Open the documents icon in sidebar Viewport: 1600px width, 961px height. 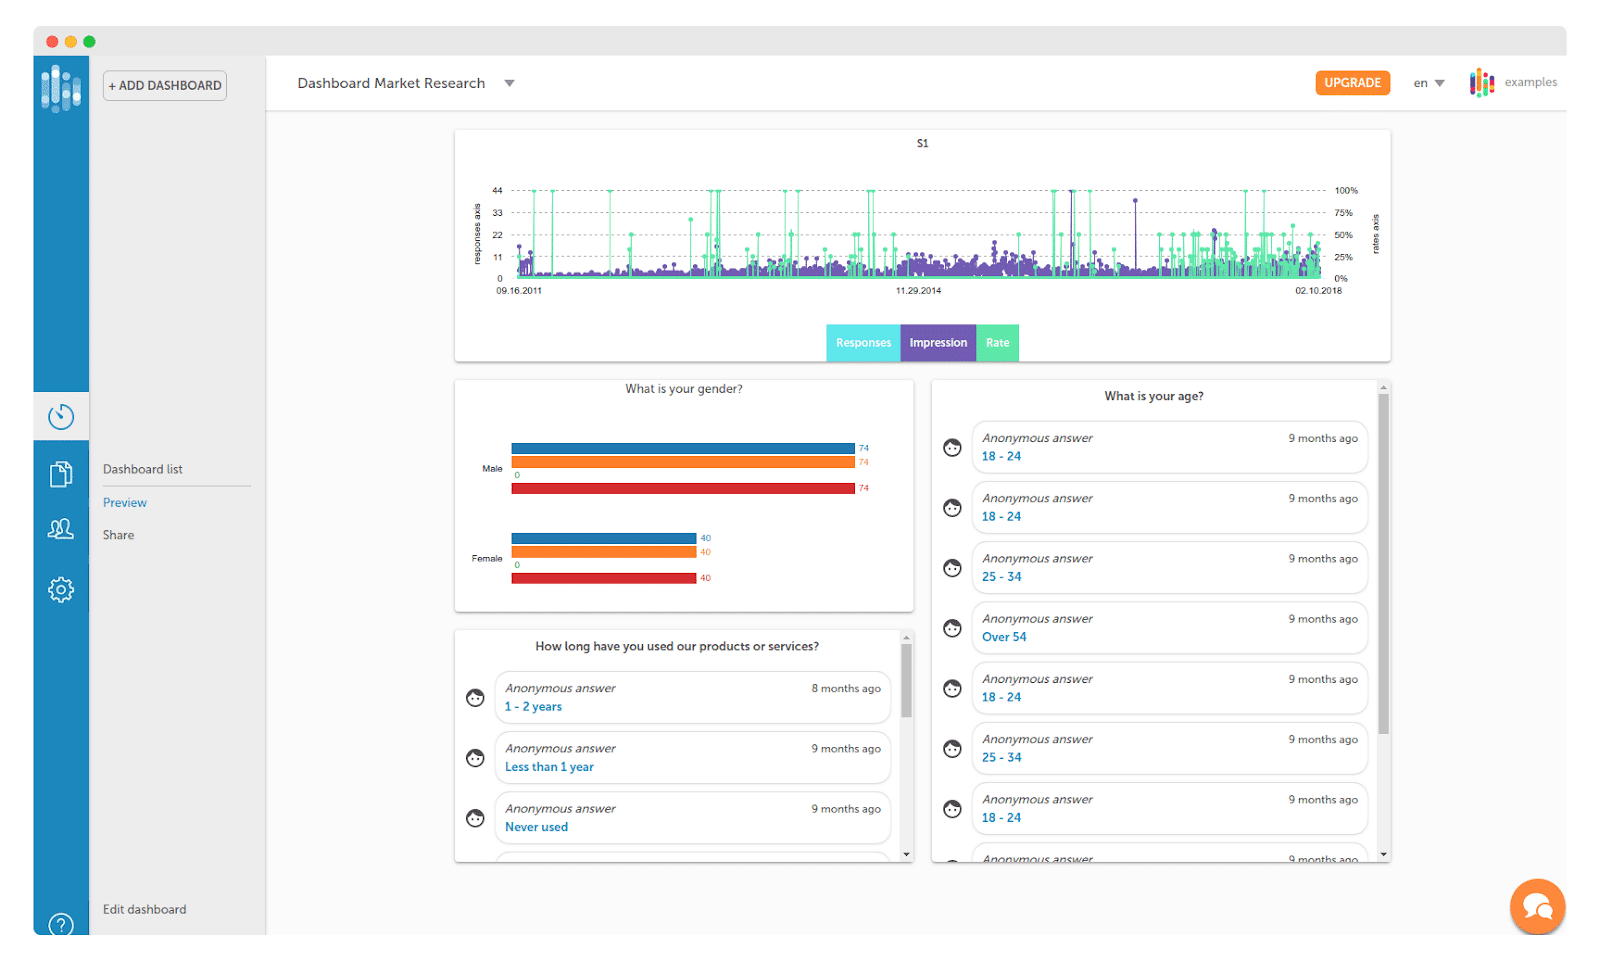click(x=61, y=474)
